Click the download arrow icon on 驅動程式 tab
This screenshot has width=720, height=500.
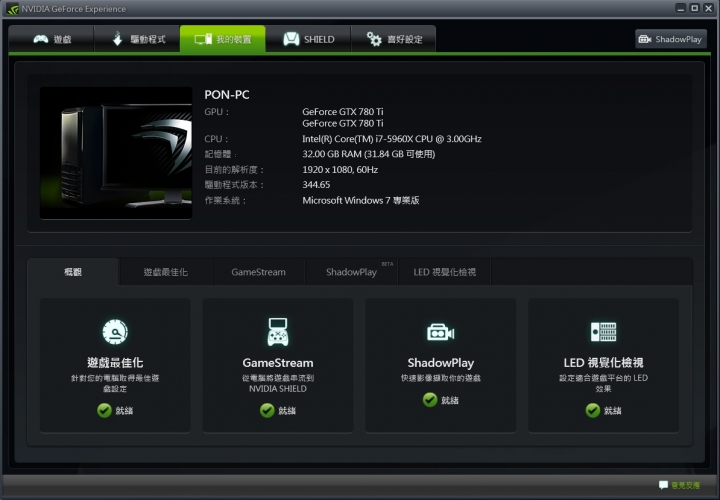(118, 39)
